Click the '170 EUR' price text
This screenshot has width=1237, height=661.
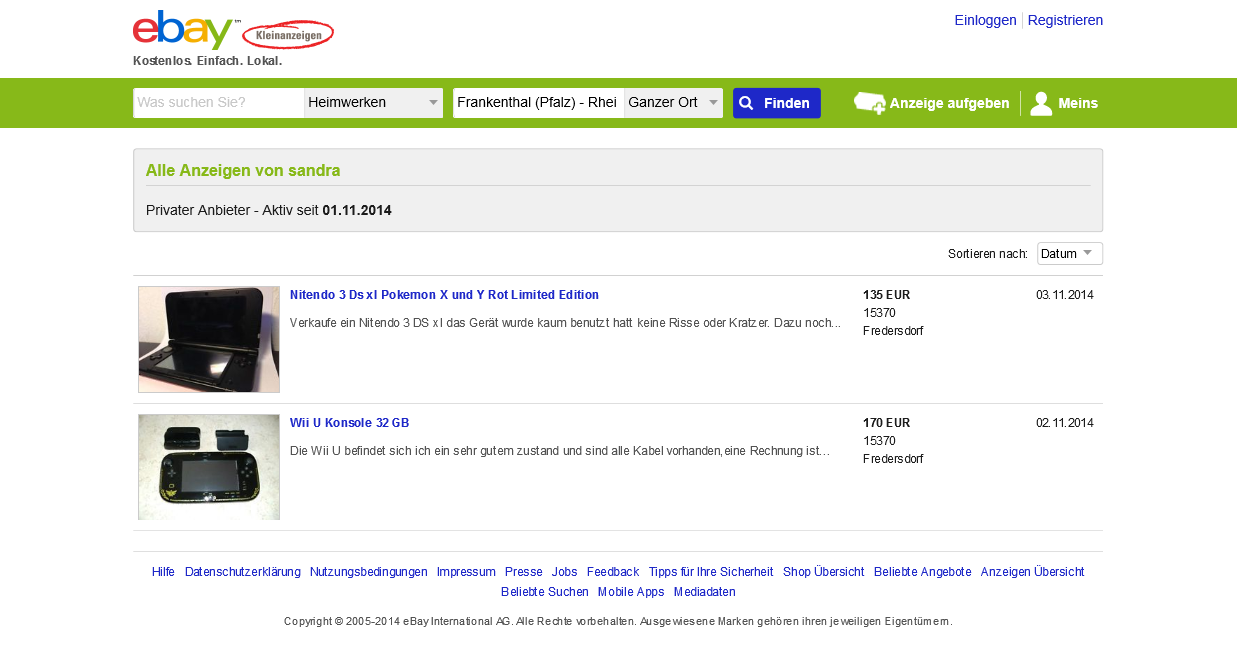click(887, 423)
